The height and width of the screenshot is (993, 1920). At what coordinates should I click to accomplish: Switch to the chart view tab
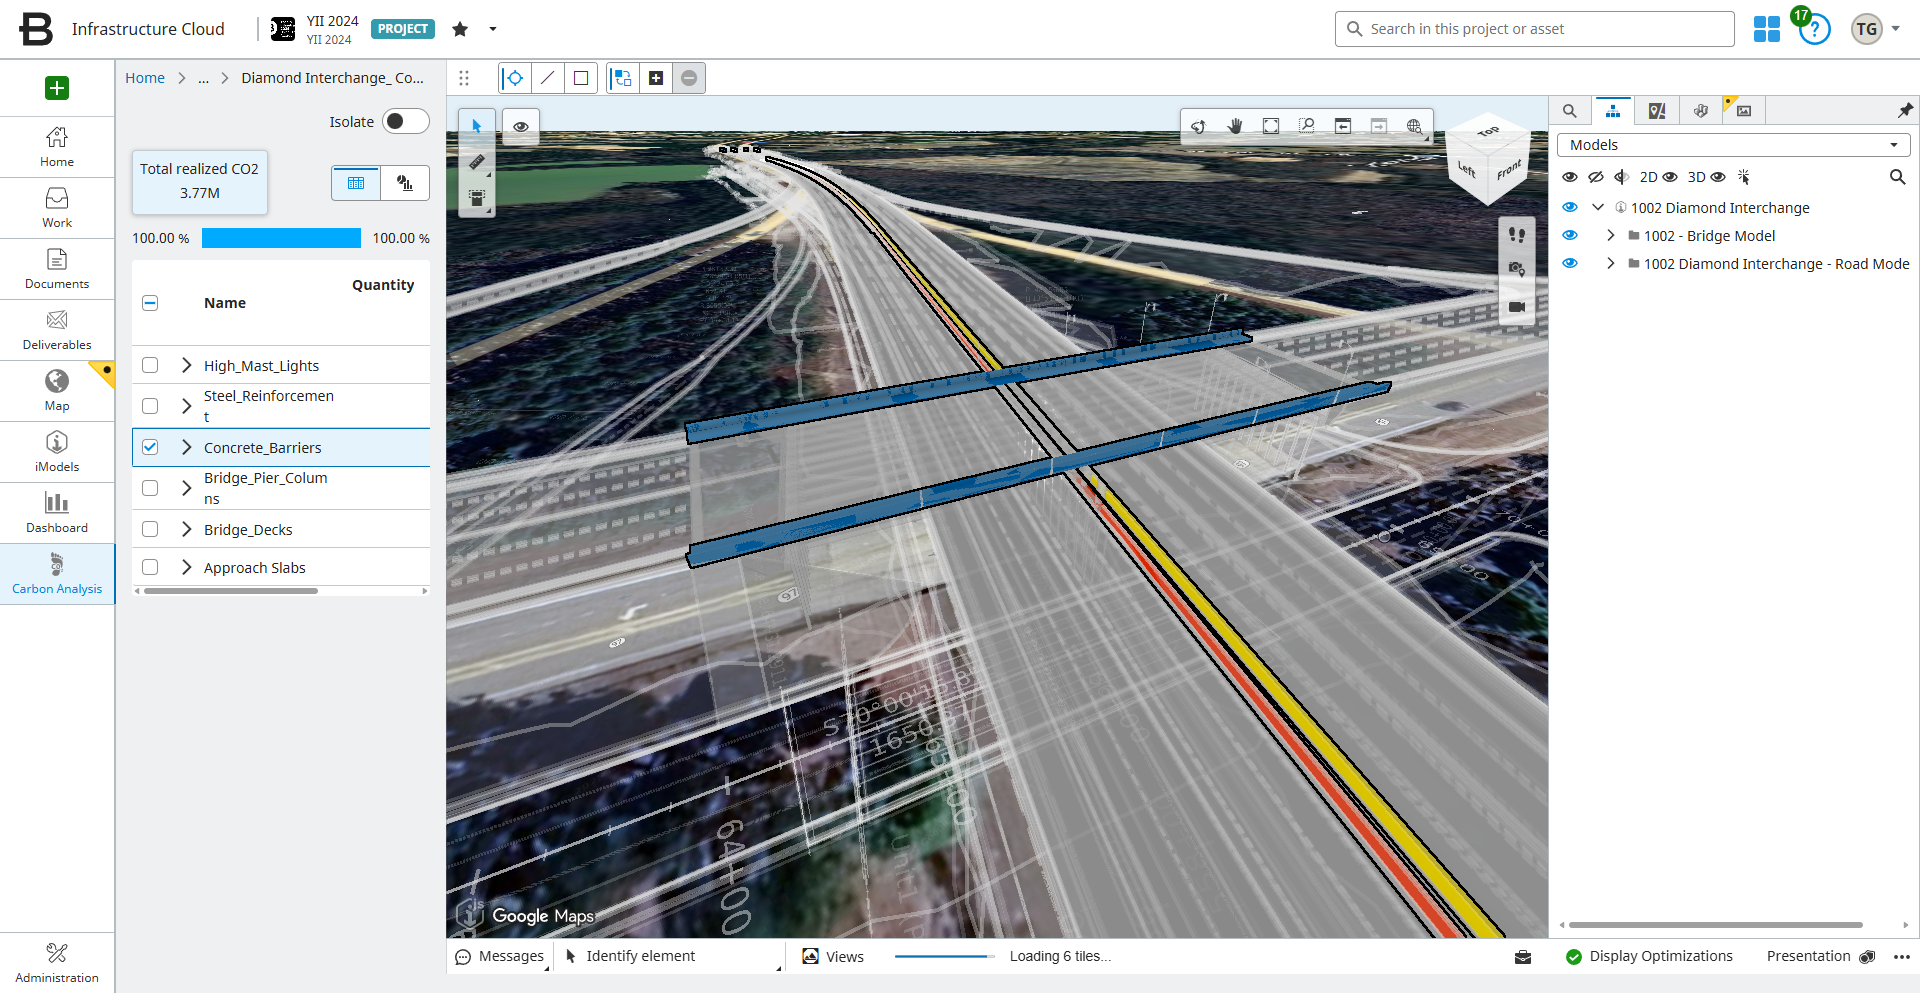point(404,183)
